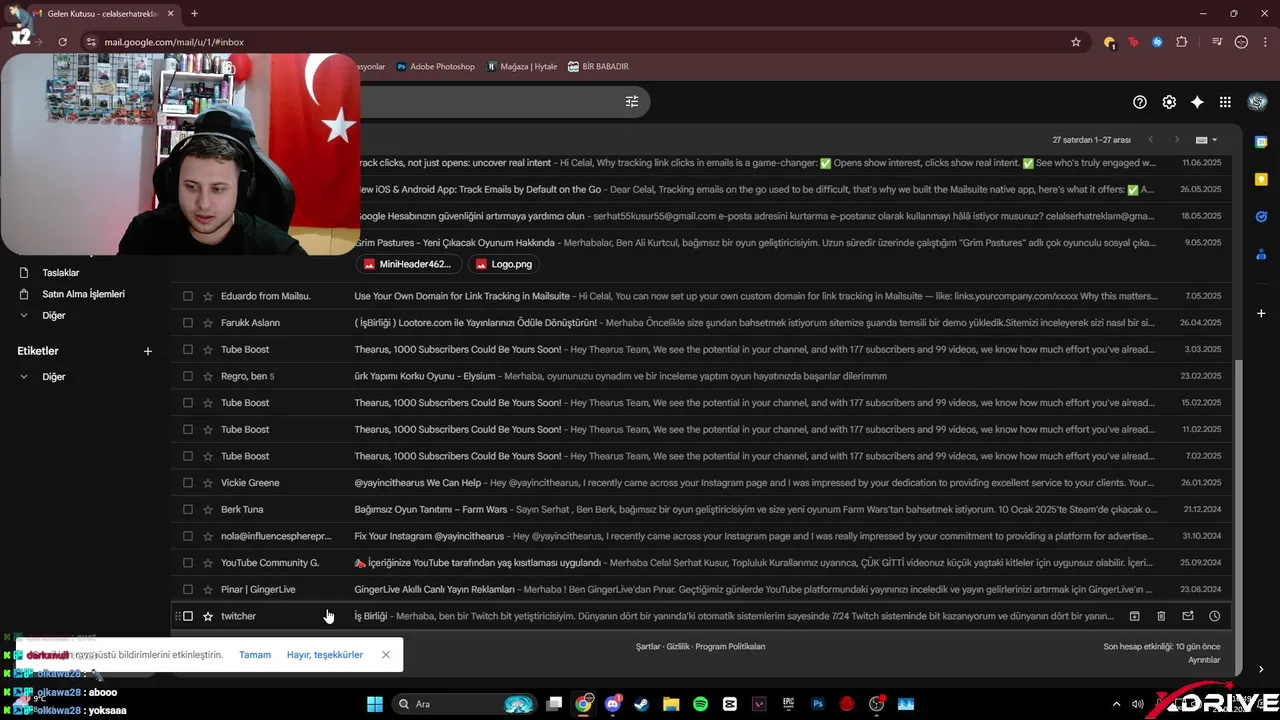This screenshot has height=720, width=1280.
Task: Open Spotify from the taskbar
Action: [x=700, y=704]
